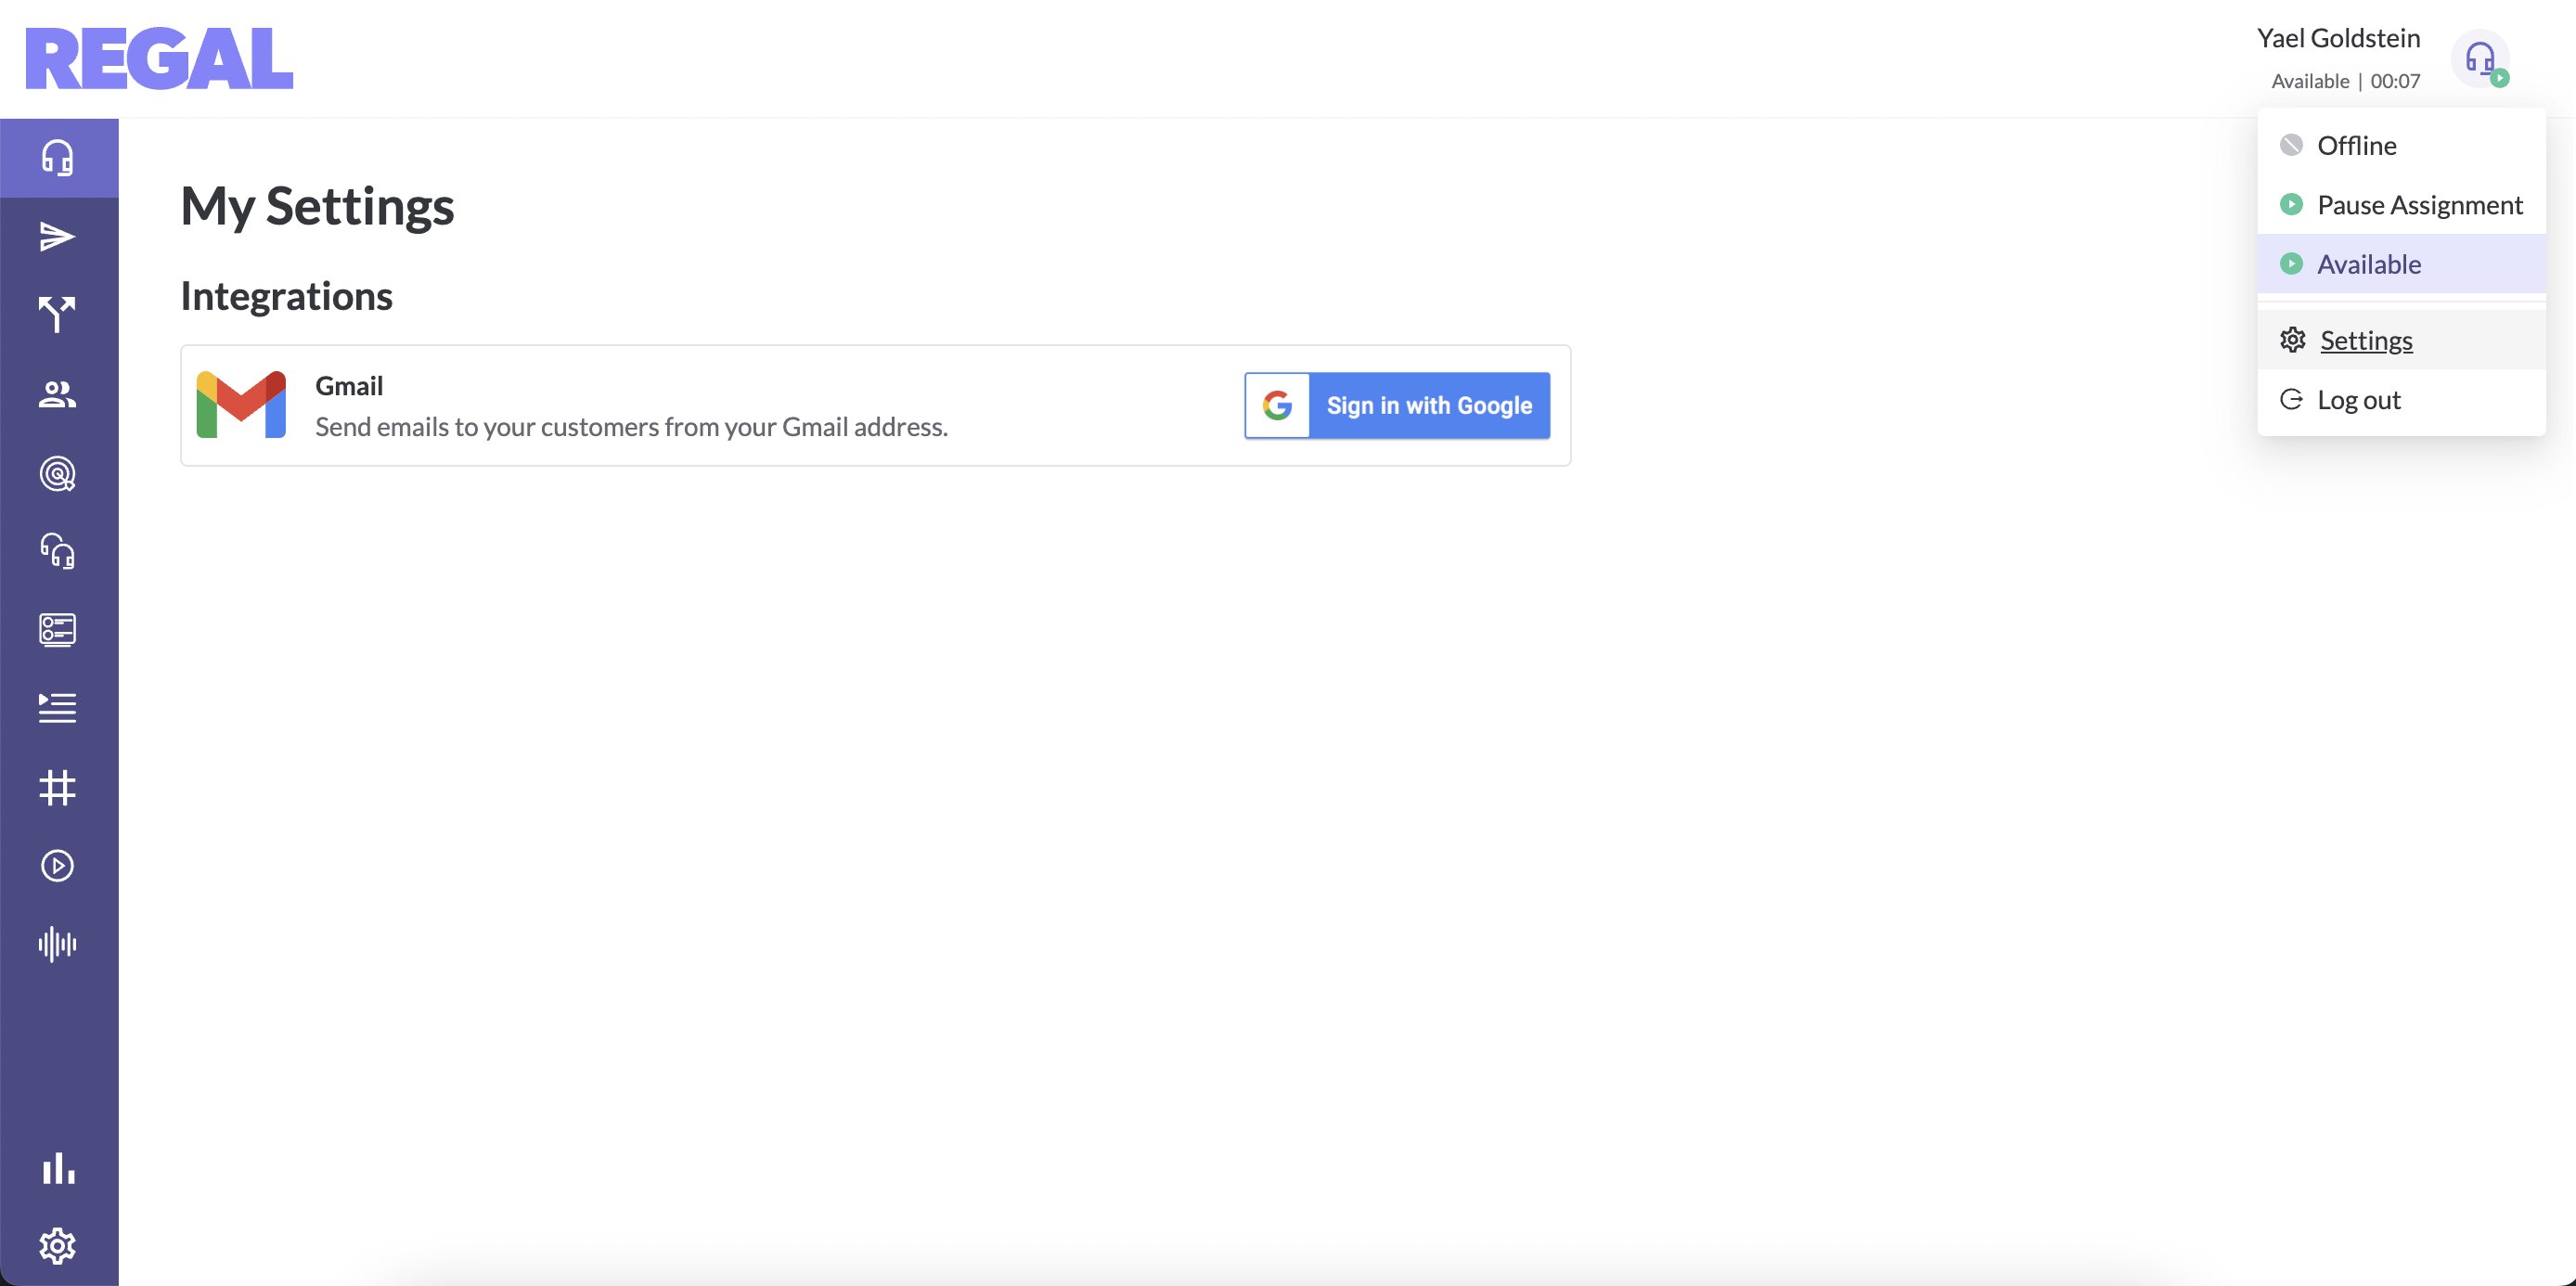Image resolution: width=2576 pixels, height=1286 pixels.
Task: Open the agent desktop headset icon in sidebar
Action: (x=58, y=158)
